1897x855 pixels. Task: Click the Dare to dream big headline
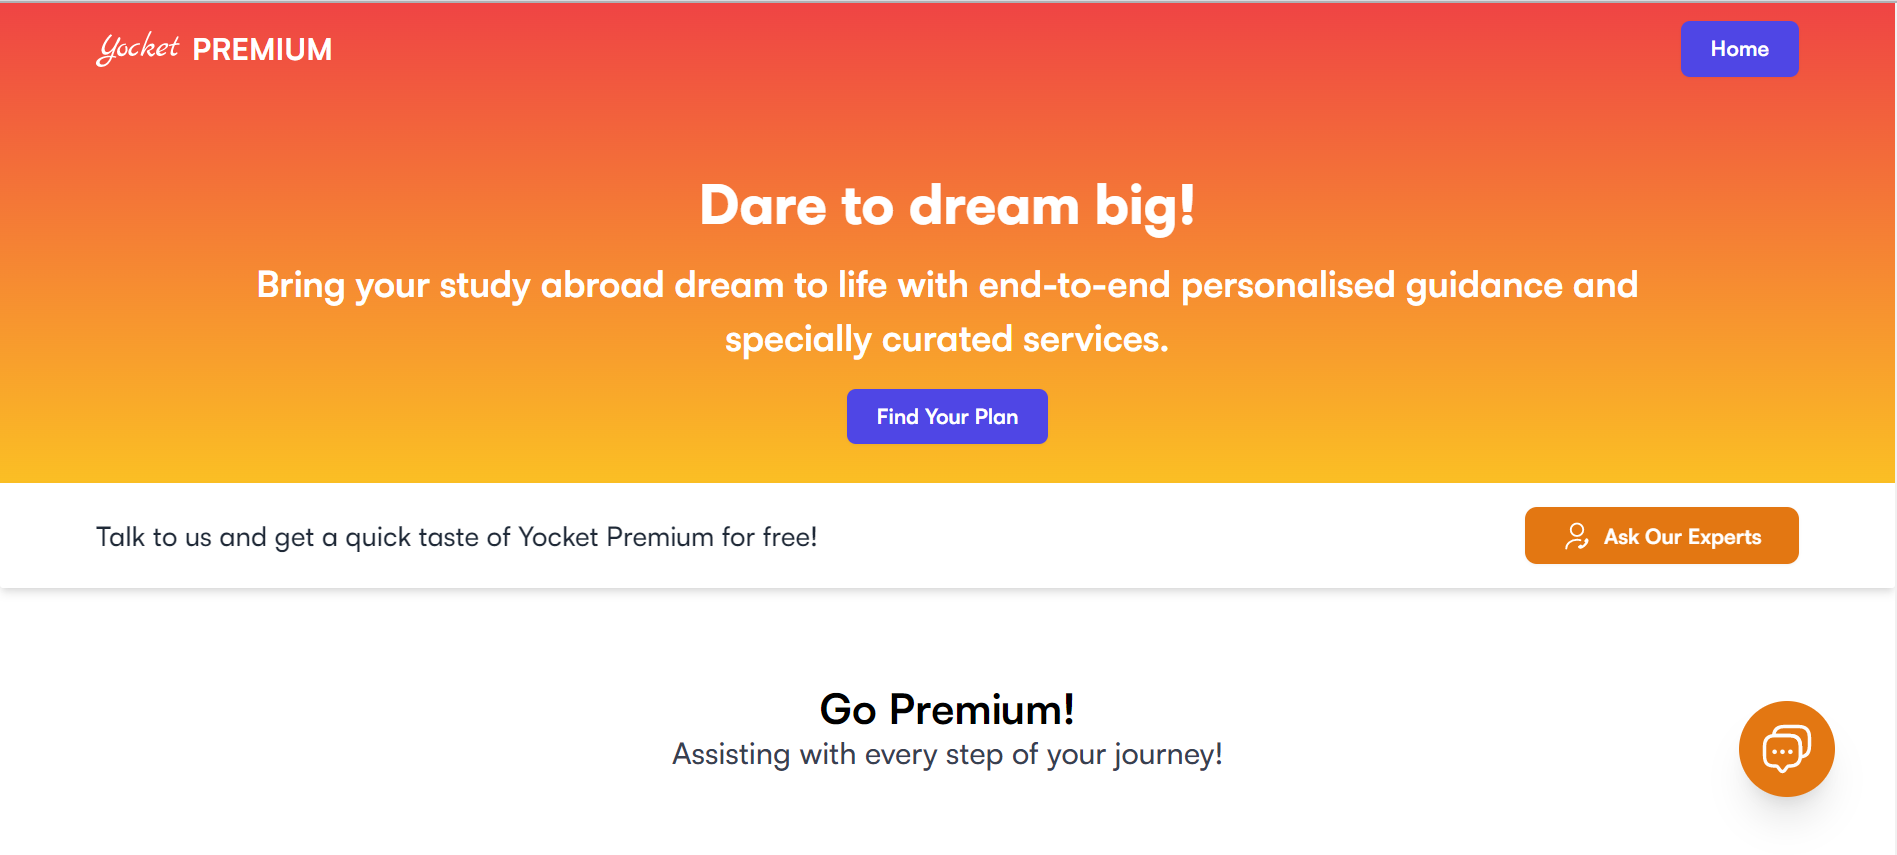click(947, 205)
